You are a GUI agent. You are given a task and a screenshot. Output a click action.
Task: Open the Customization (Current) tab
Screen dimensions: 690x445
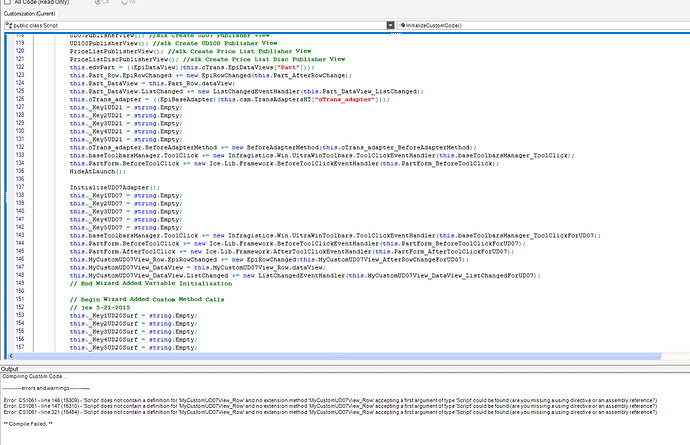pos(29,14)
